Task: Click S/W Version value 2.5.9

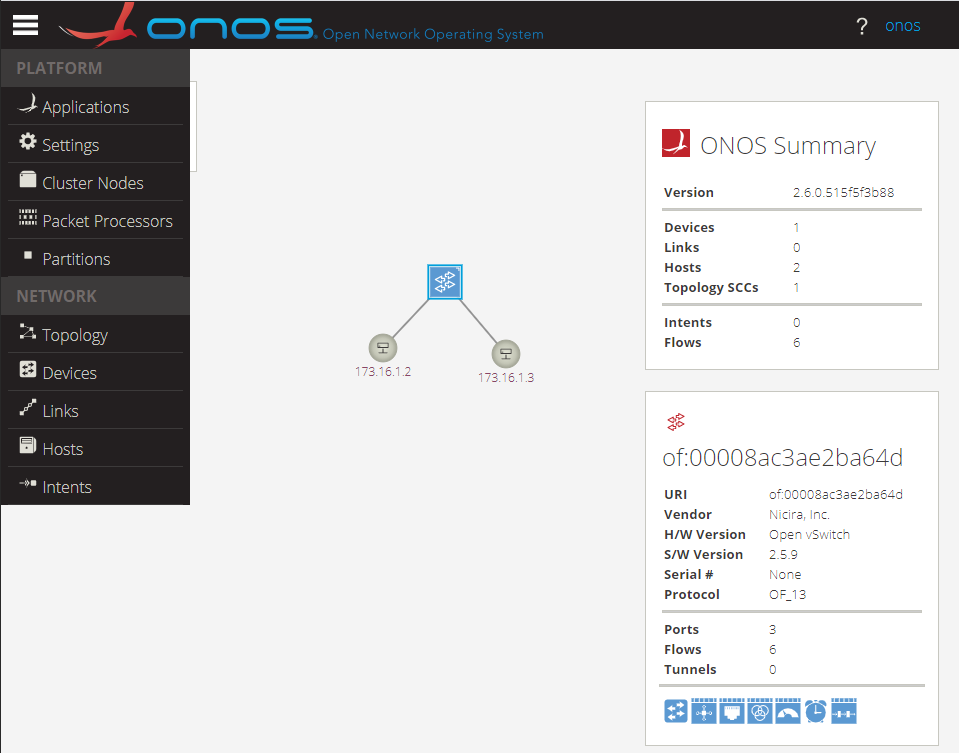Action: click(x=783, y=555)
